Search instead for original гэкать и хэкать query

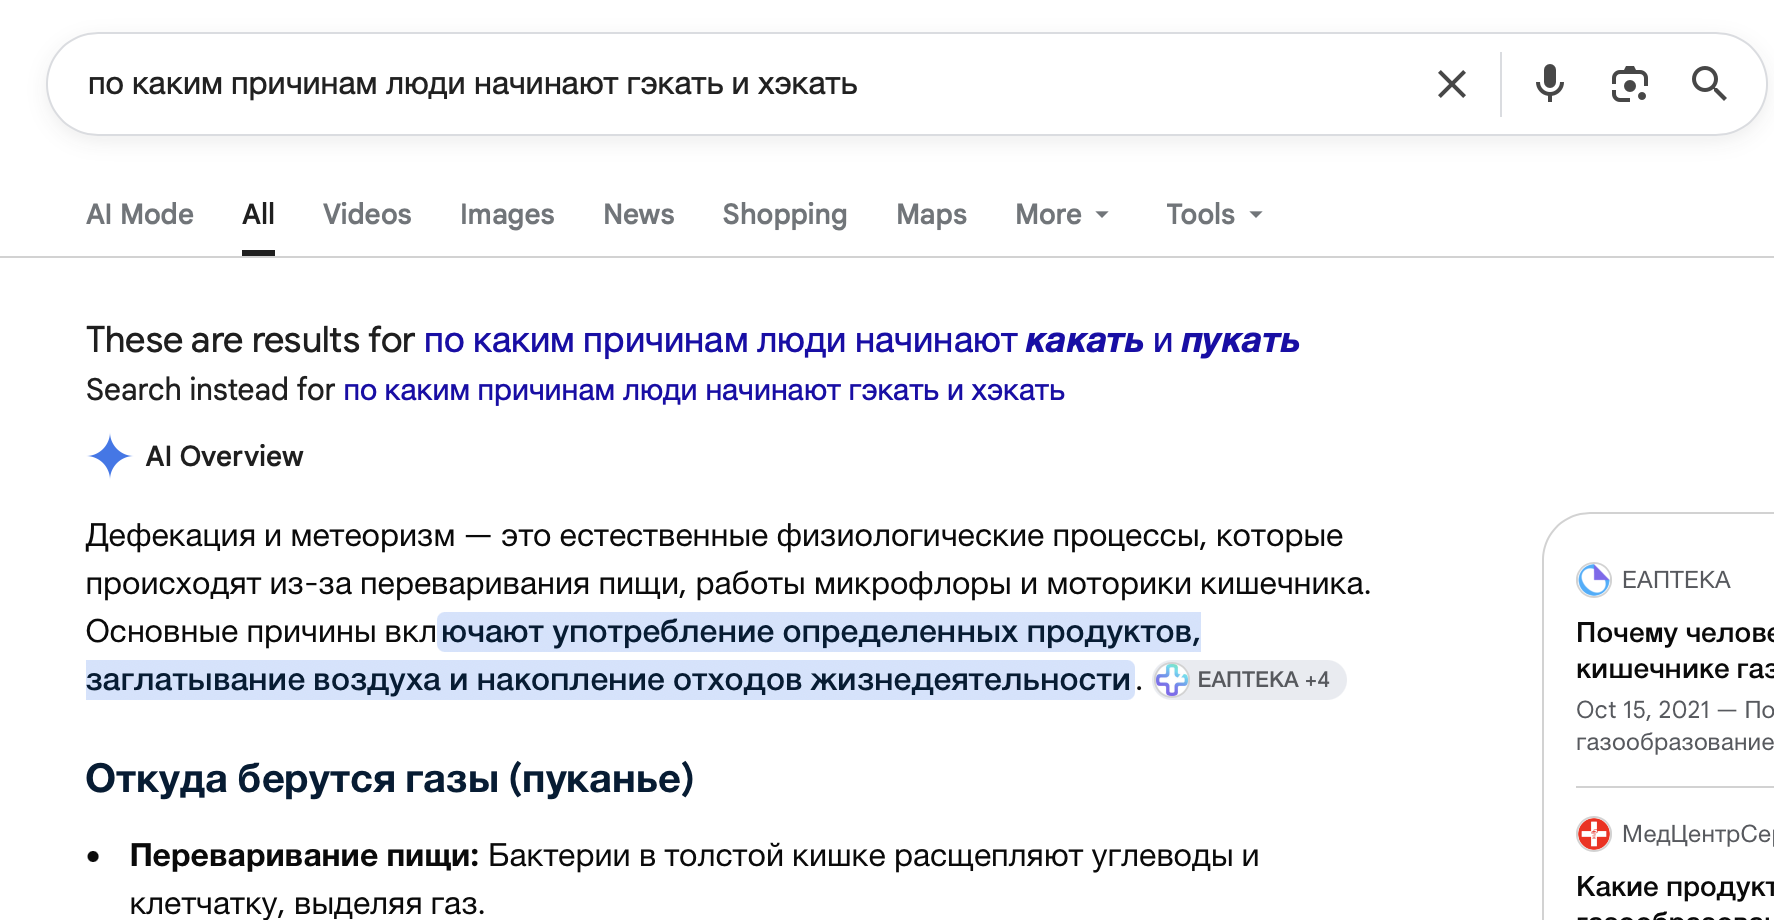click(704, 390)
